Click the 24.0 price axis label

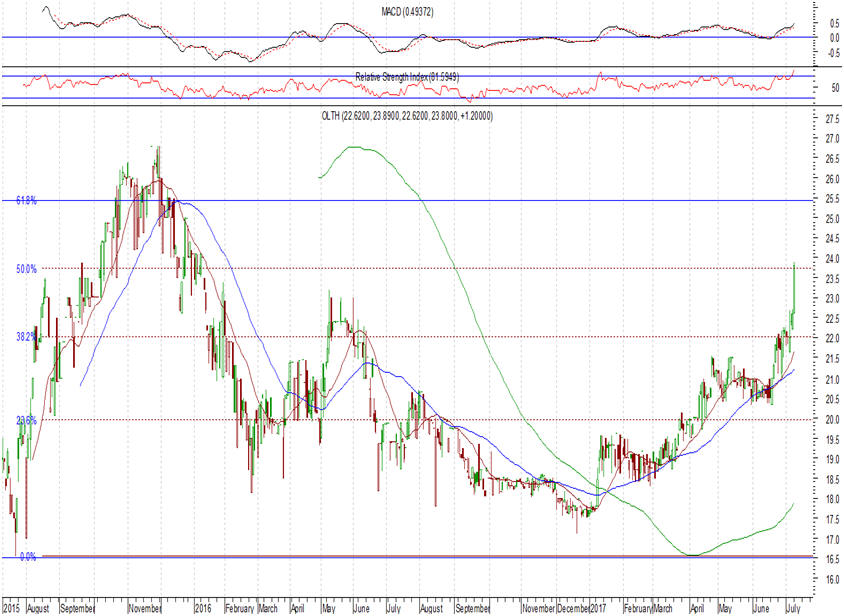click(x=827, y=259)
